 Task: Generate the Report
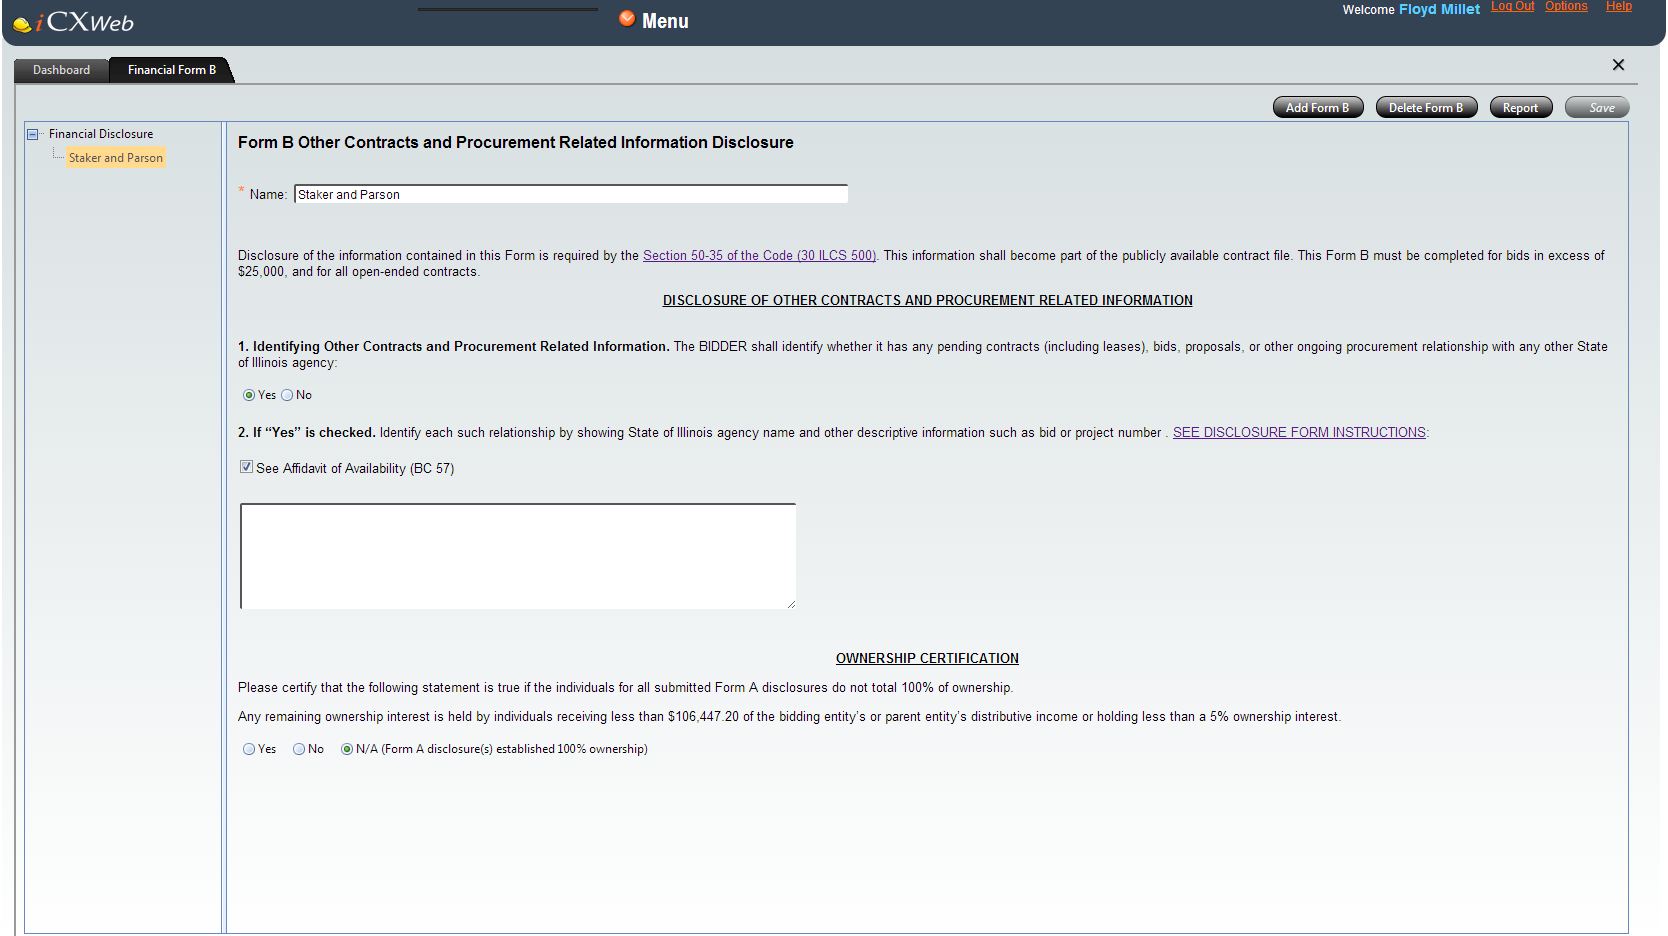coord(1520,108)
